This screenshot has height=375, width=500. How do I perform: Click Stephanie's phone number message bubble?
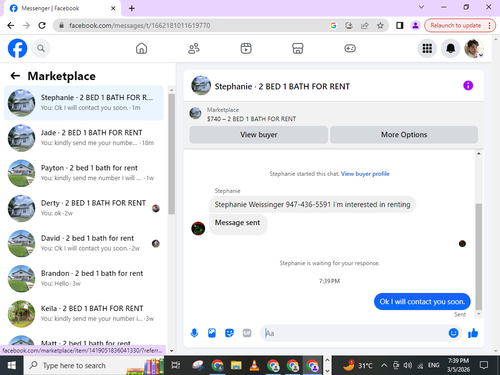[312, 204]
